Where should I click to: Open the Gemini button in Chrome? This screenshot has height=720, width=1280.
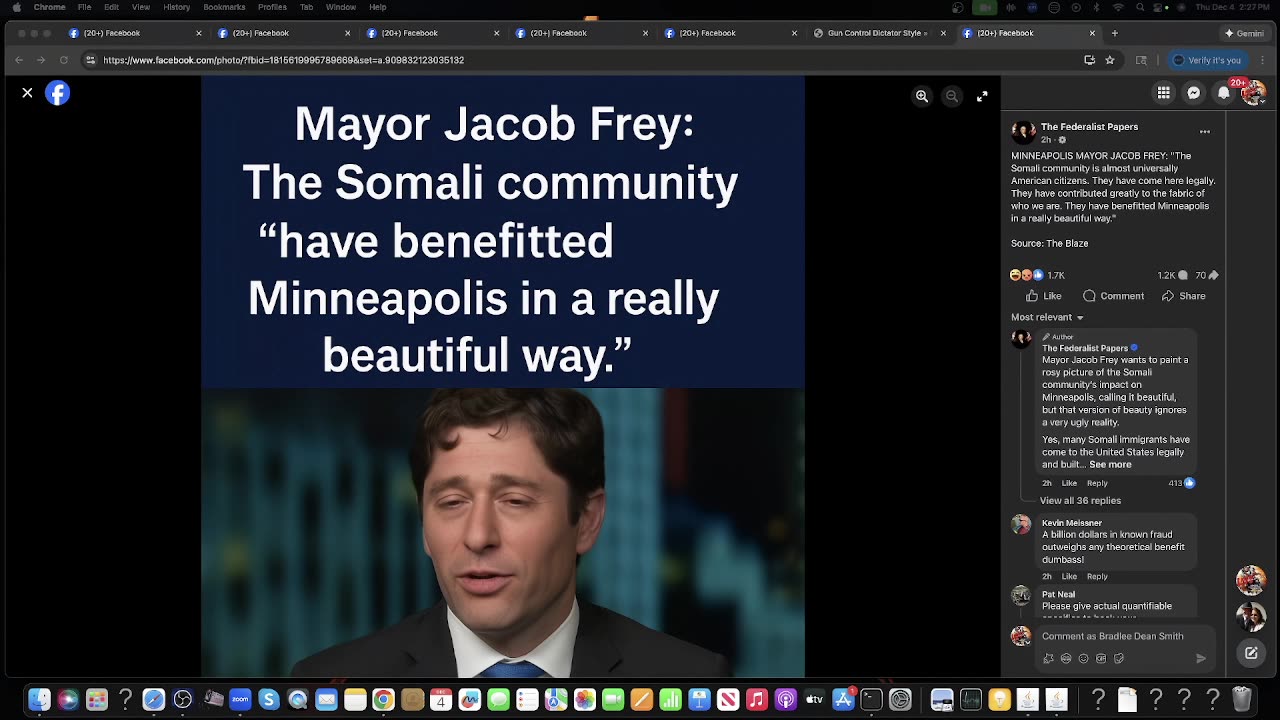coord(1243,33)
